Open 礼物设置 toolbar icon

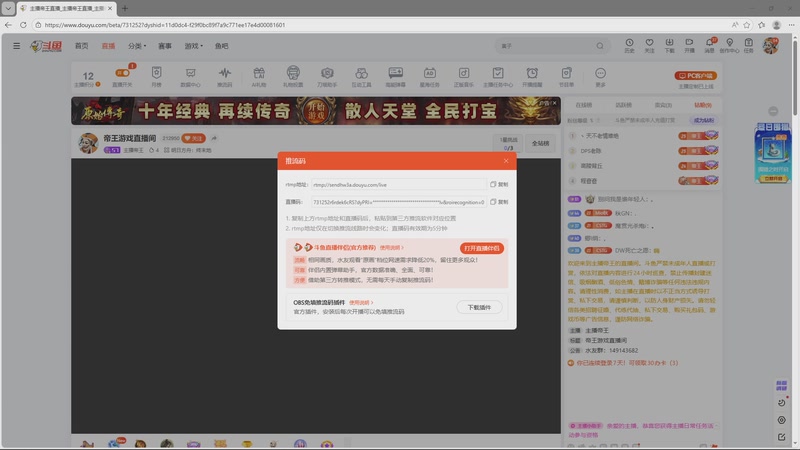(x=293, y=77)
